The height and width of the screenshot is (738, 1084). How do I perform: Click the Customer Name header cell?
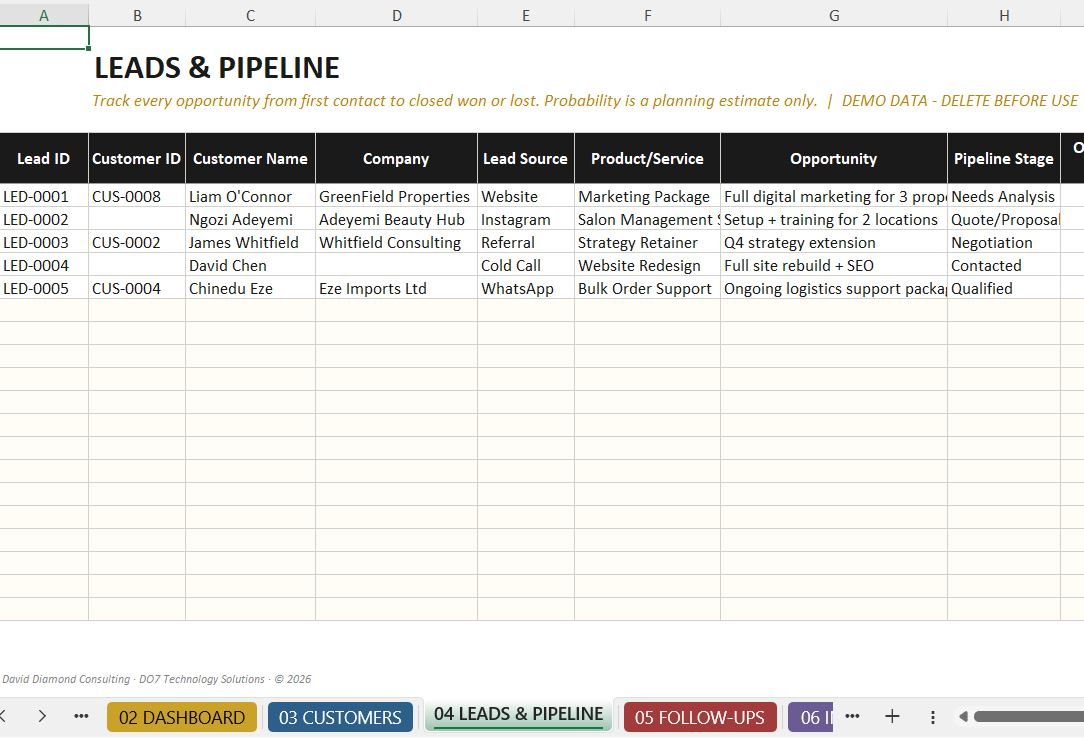pyautogui.click(x=250, y=158)
